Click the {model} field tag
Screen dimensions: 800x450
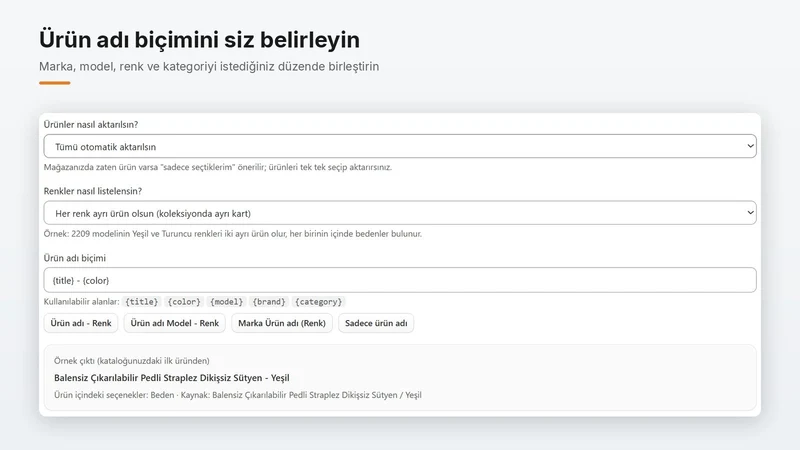[x=227, y=302]
